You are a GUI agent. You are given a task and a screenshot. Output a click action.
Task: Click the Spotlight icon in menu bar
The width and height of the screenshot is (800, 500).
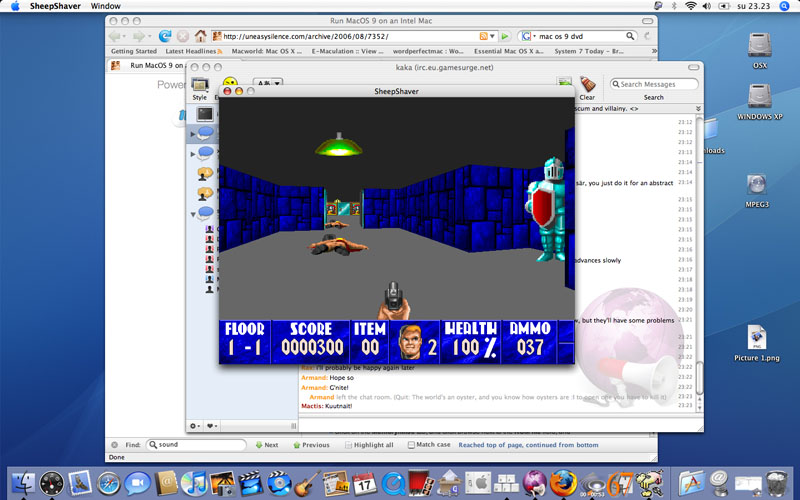[x=785, y=6]
